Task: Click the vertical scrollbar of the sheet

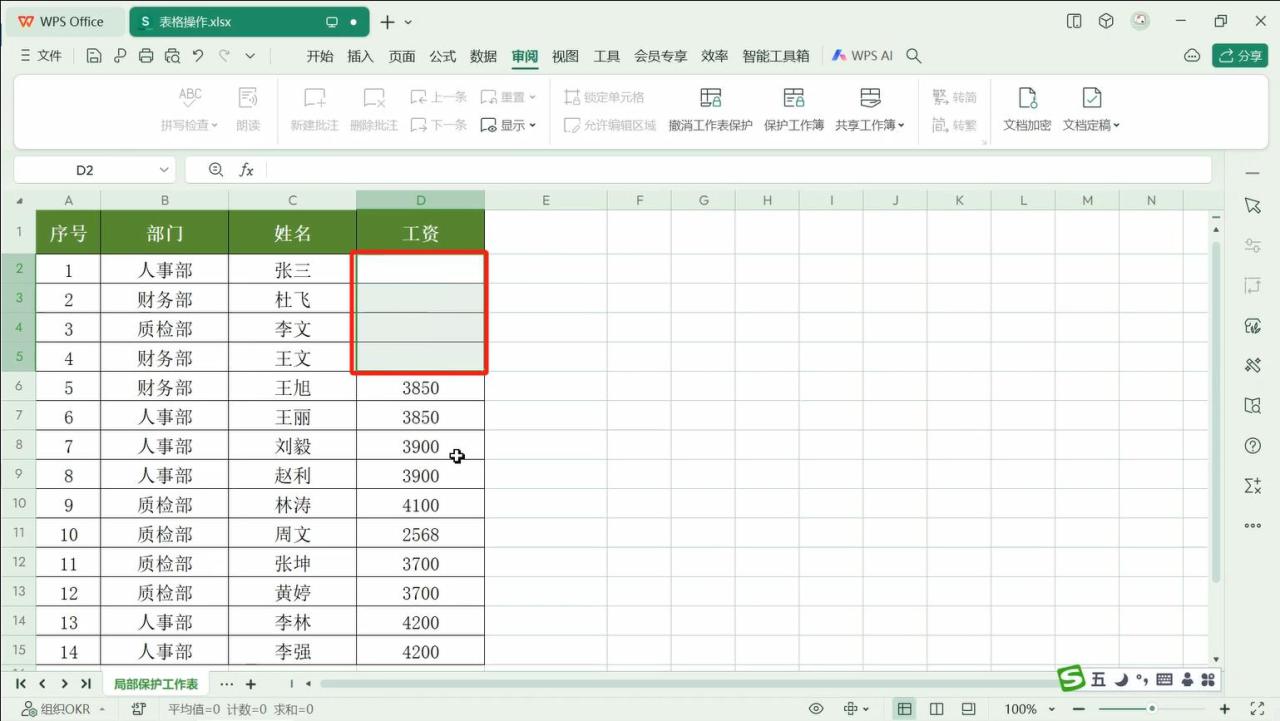Action: click(1216, 410)
